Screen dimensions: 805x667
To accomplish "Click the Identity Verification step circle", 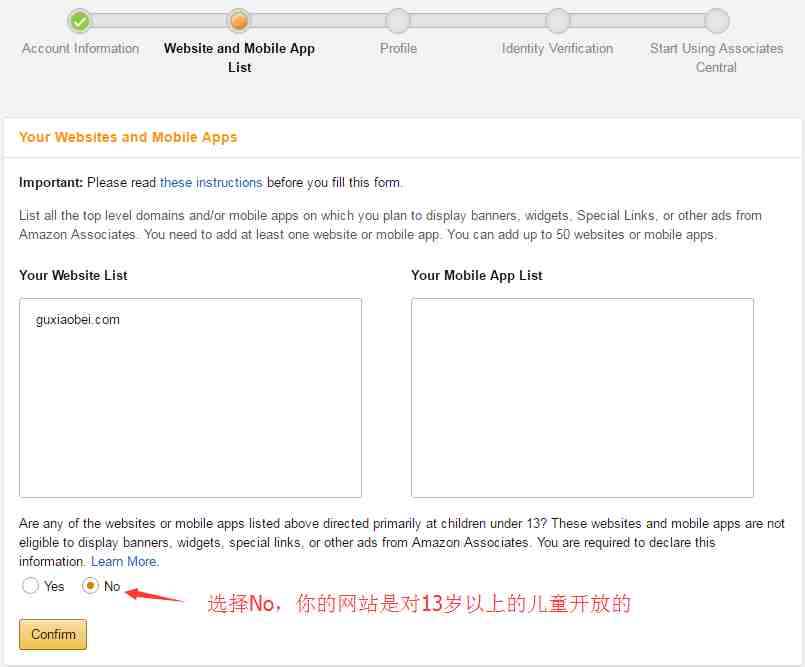I will [558, 21].
